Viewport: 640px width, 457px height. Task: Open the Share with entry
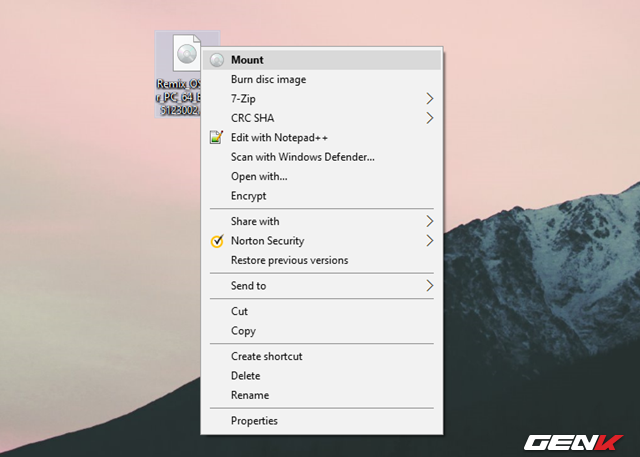322,221
